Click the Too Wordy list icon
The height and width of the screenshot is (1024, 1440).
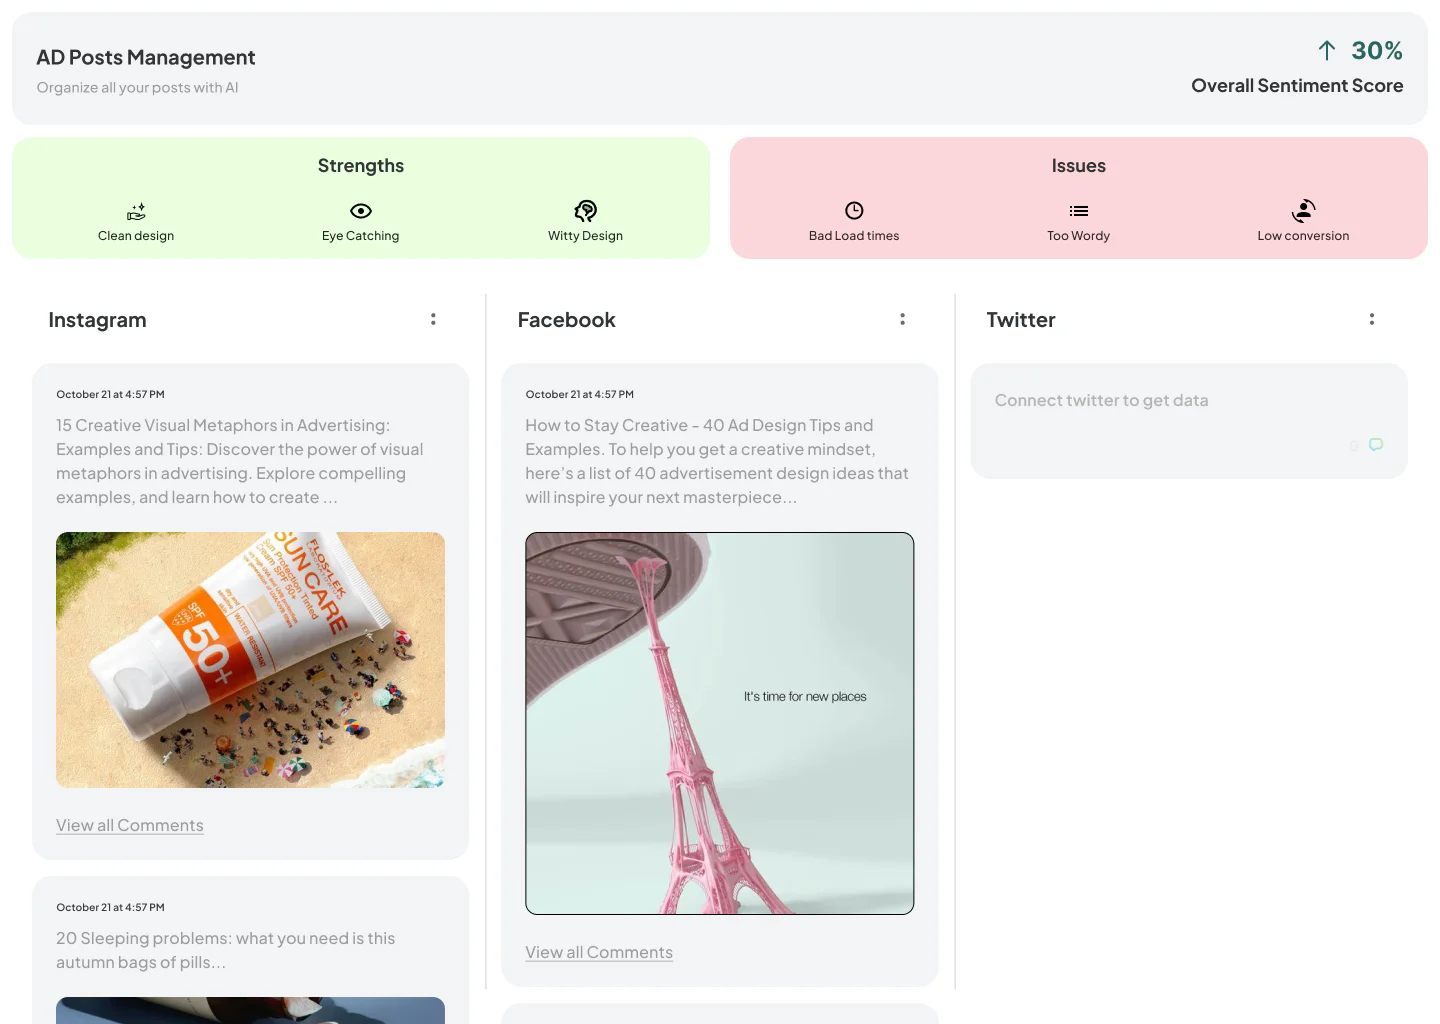tap(1078, 211)
